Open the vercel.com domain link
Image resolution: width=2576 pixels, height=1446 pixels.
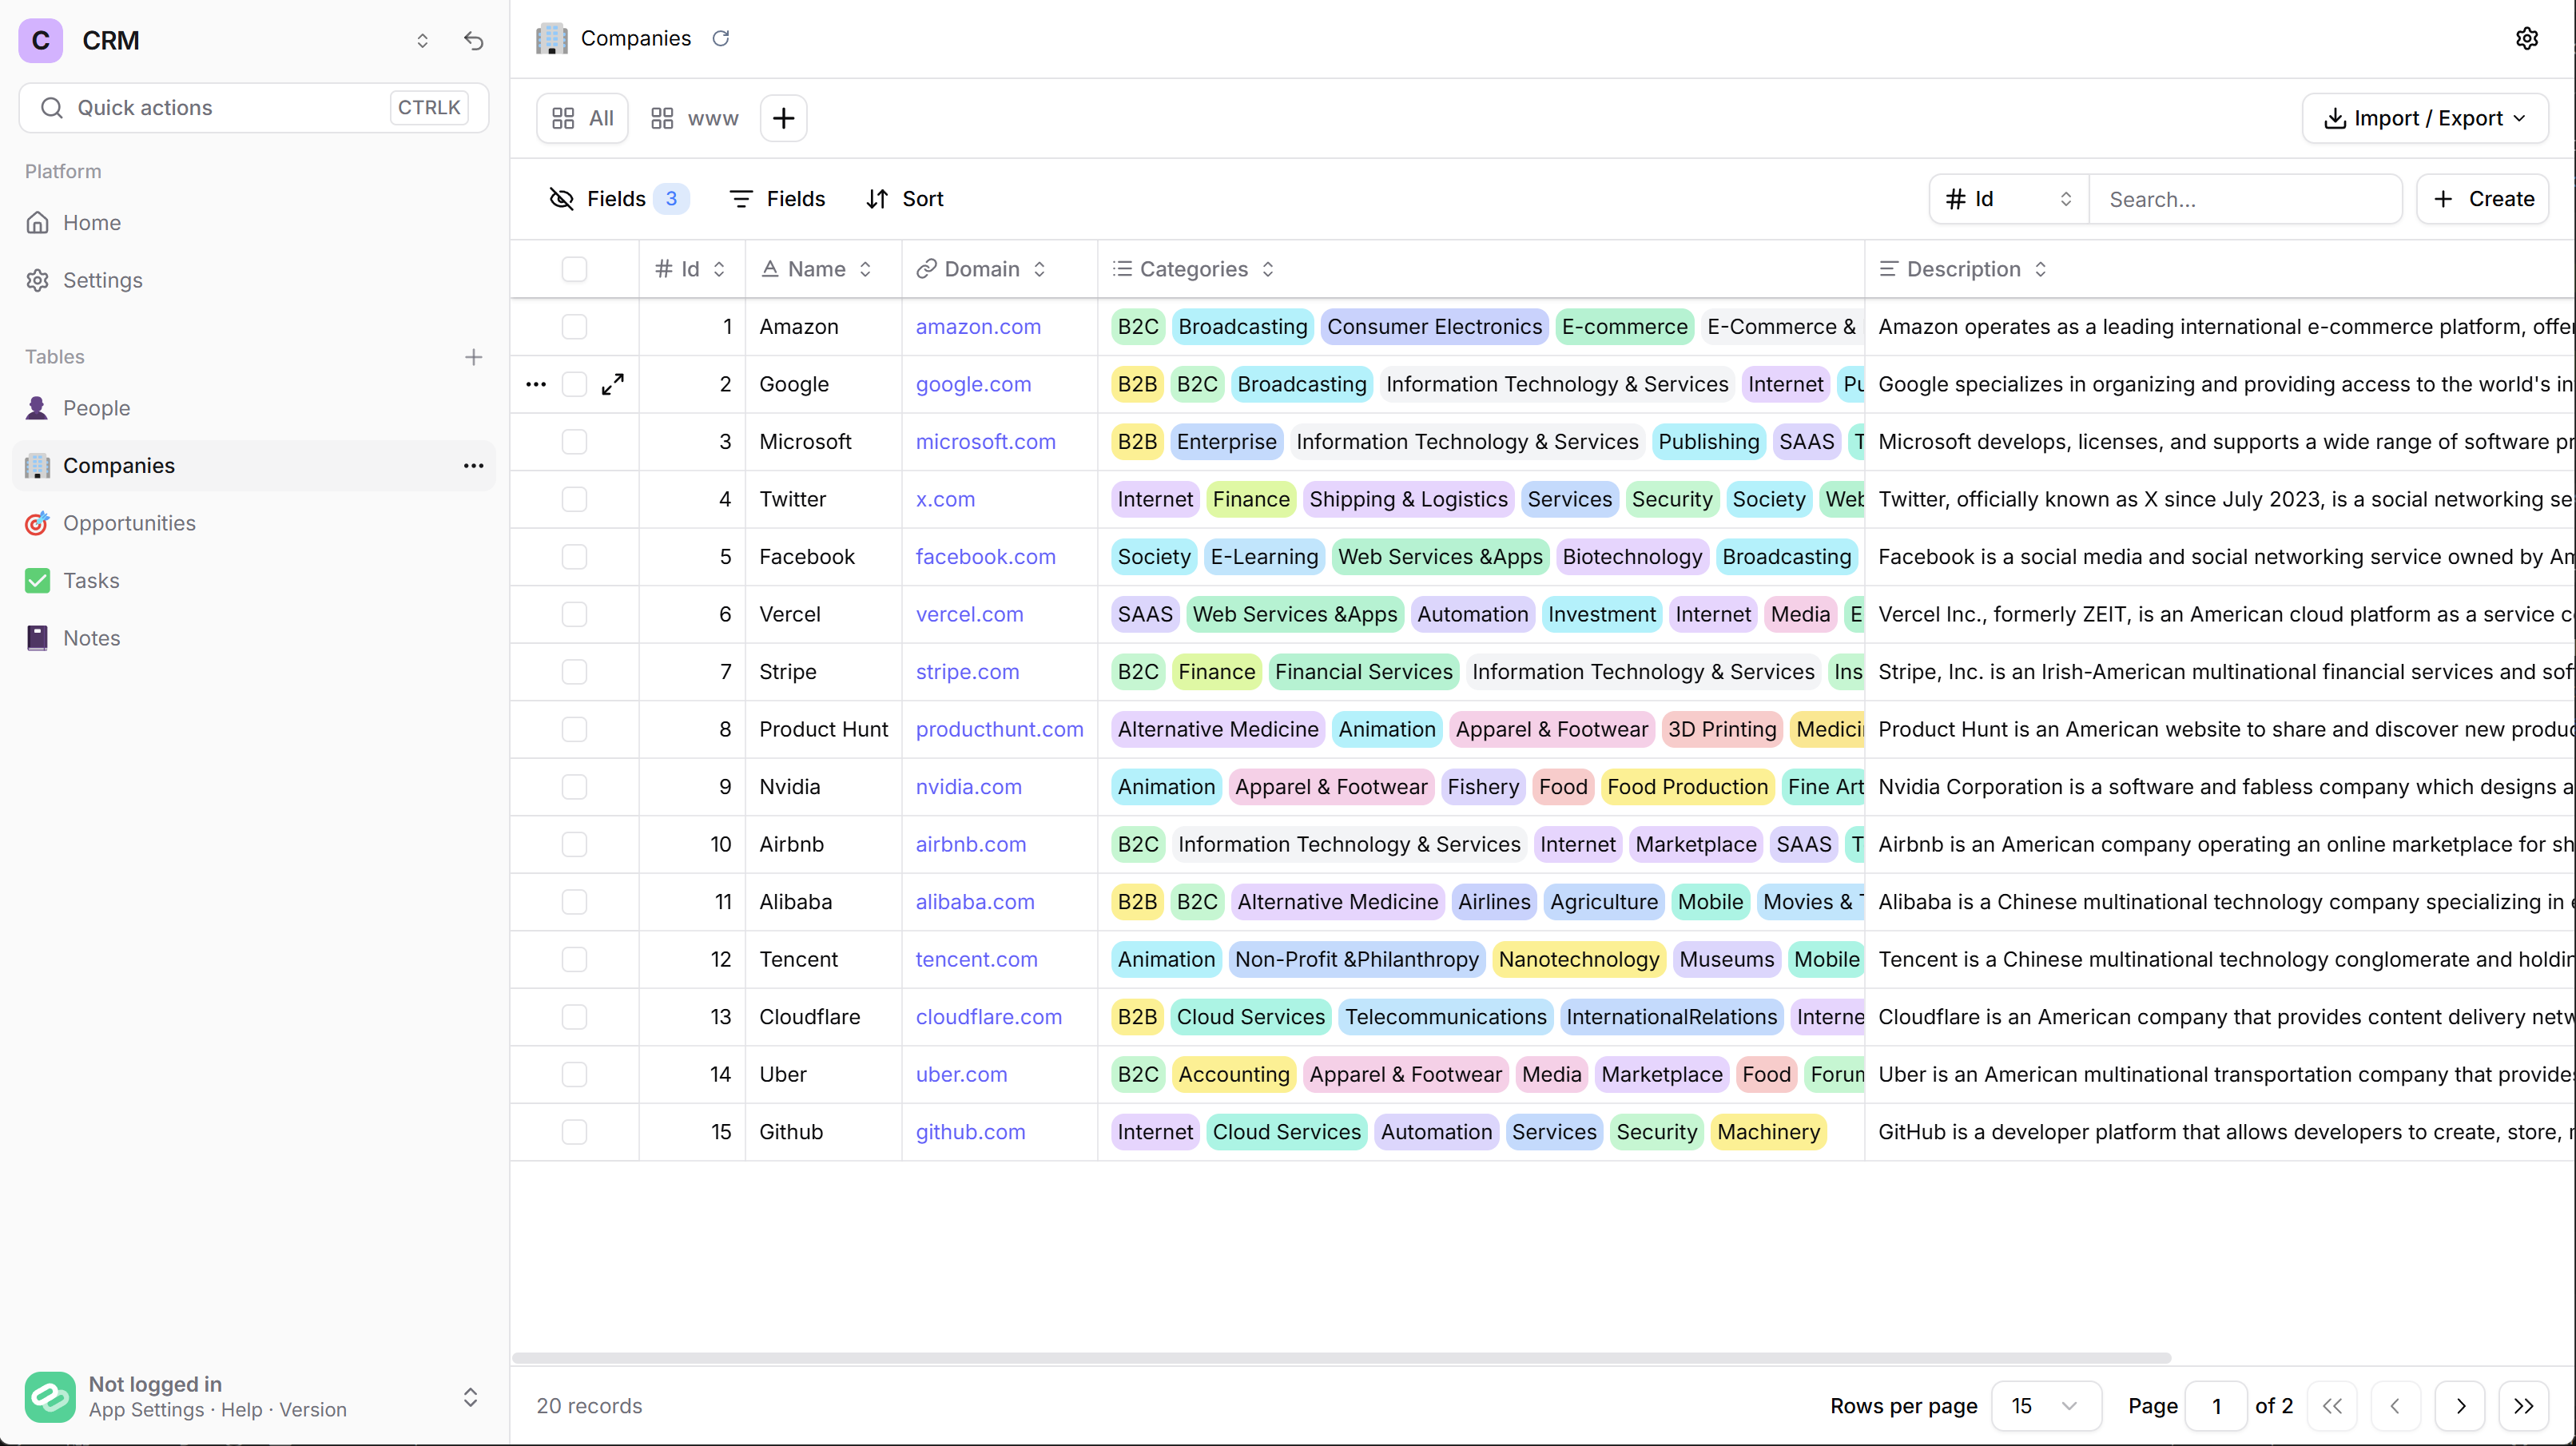969,614
